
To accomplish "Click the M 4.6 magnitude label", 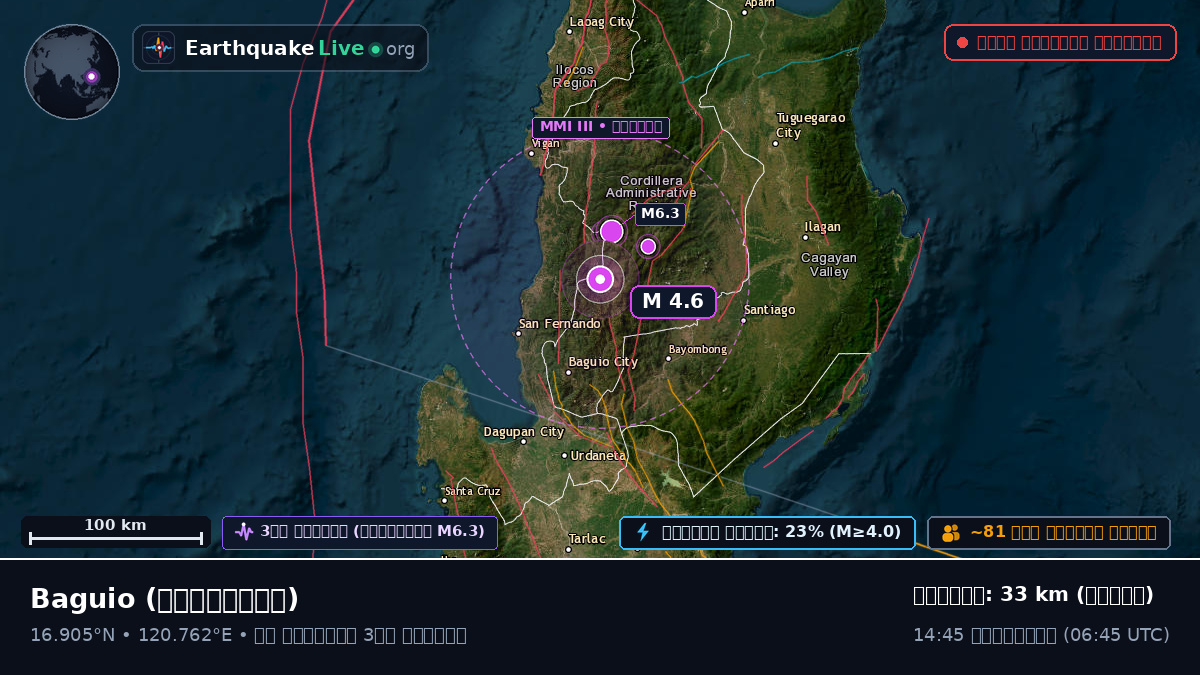I will click(x=673, y=302).
